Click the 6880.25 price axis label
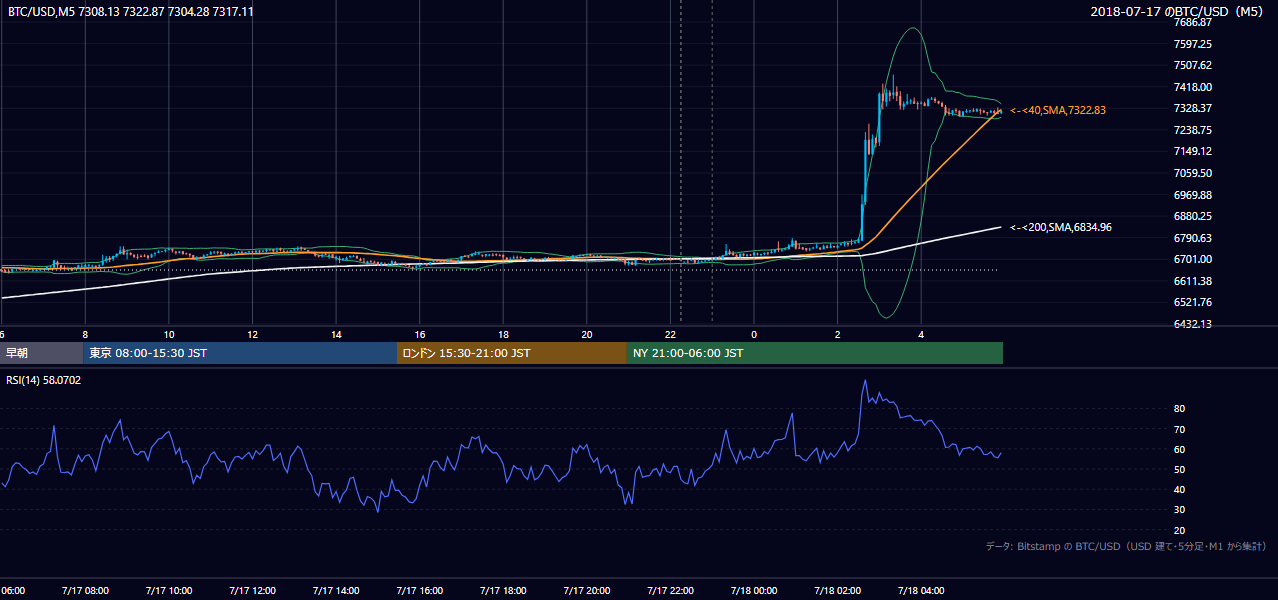The image size is (1278, 600). click(x=1193, y=216)
